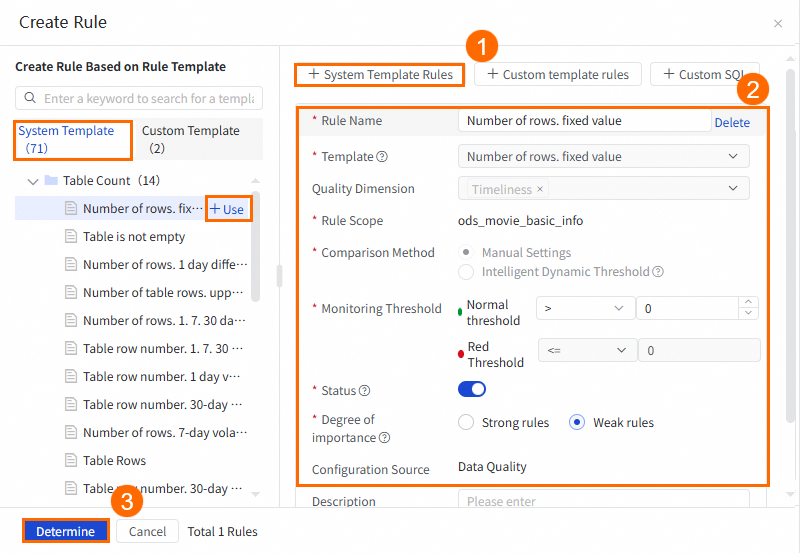800x554 pixels.
Task: Toggle the Status switch off
Action: pyautogui.click(x=472, y=390)
